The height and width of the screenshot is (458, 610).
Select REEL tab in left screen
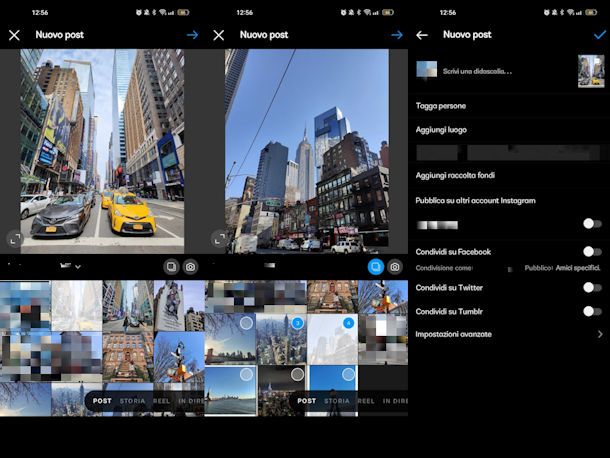tap(161, 401)
